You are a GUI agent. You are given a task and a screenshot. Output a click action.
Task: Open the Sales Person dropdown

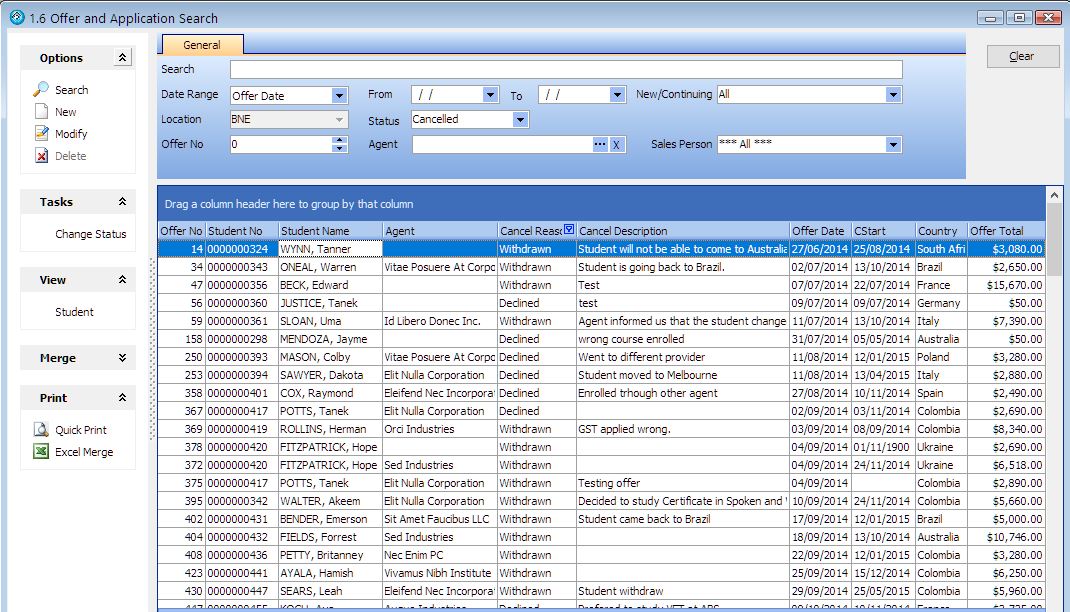(893, 145)
